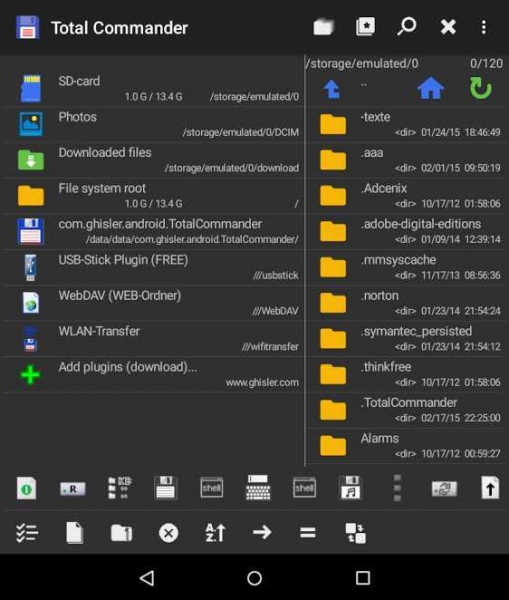Tap the circled X delete icon
509x600 pixels.
(168, 533)
